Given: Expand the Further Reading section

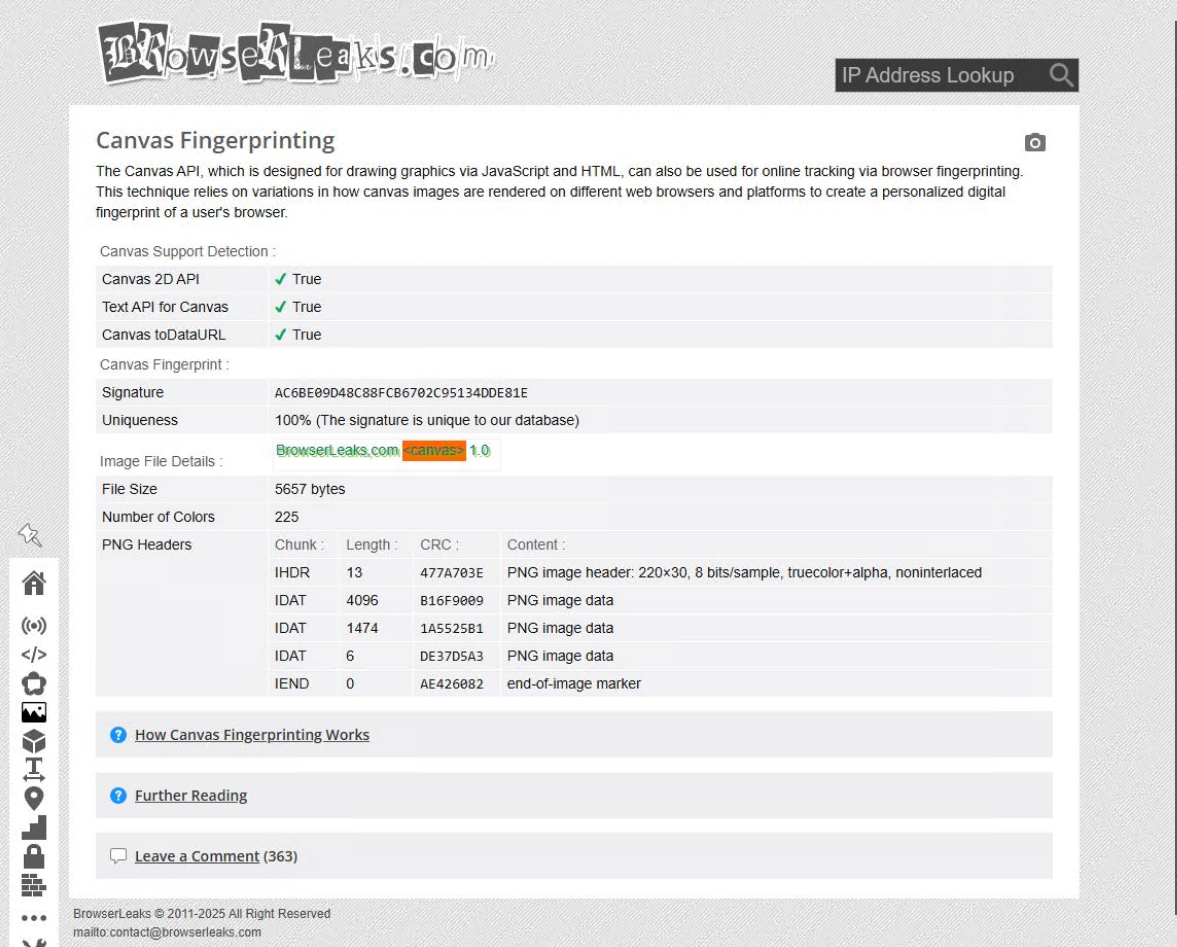Looking at the screenshot, I should point(190,795).
